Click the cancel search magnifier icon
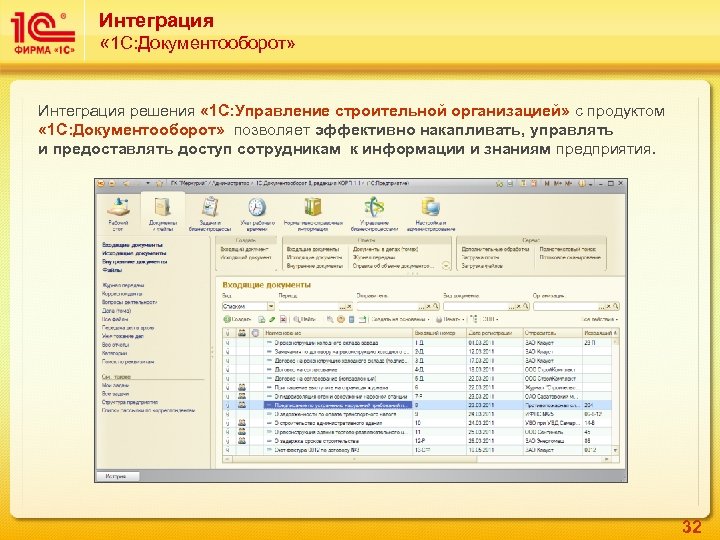The image size is (720, 540). (x=330, y=319)
